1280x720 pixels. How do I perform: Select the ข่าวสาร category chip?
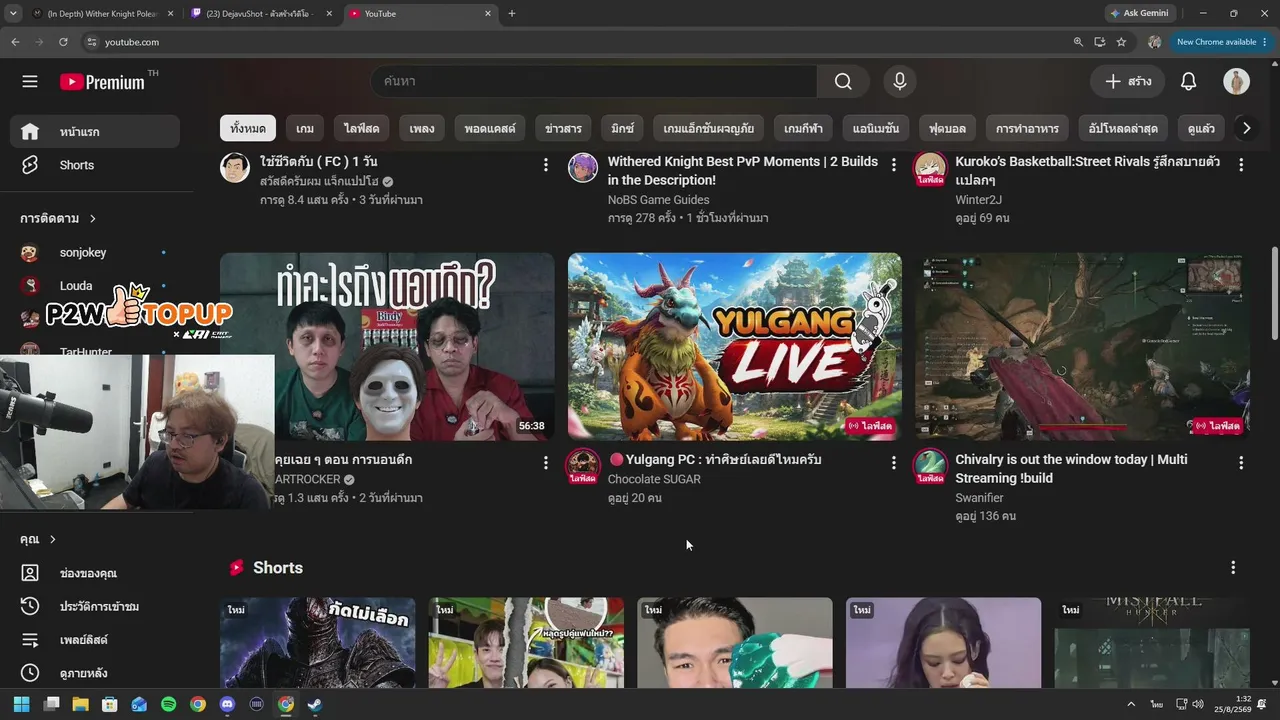[x=563, y=128]
